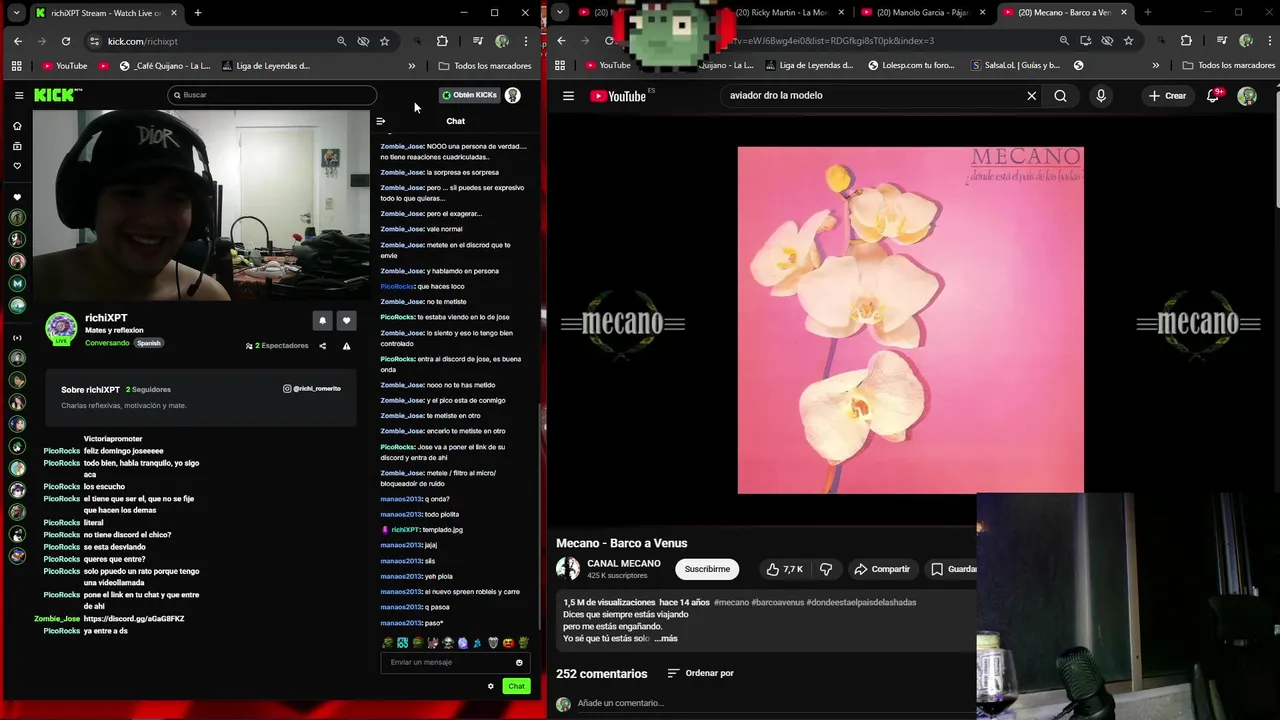Open the apps grid icon in Kick window
The height and width of the screenshot is (720, 1280).
pyautogui.click(x=17, y=66)
